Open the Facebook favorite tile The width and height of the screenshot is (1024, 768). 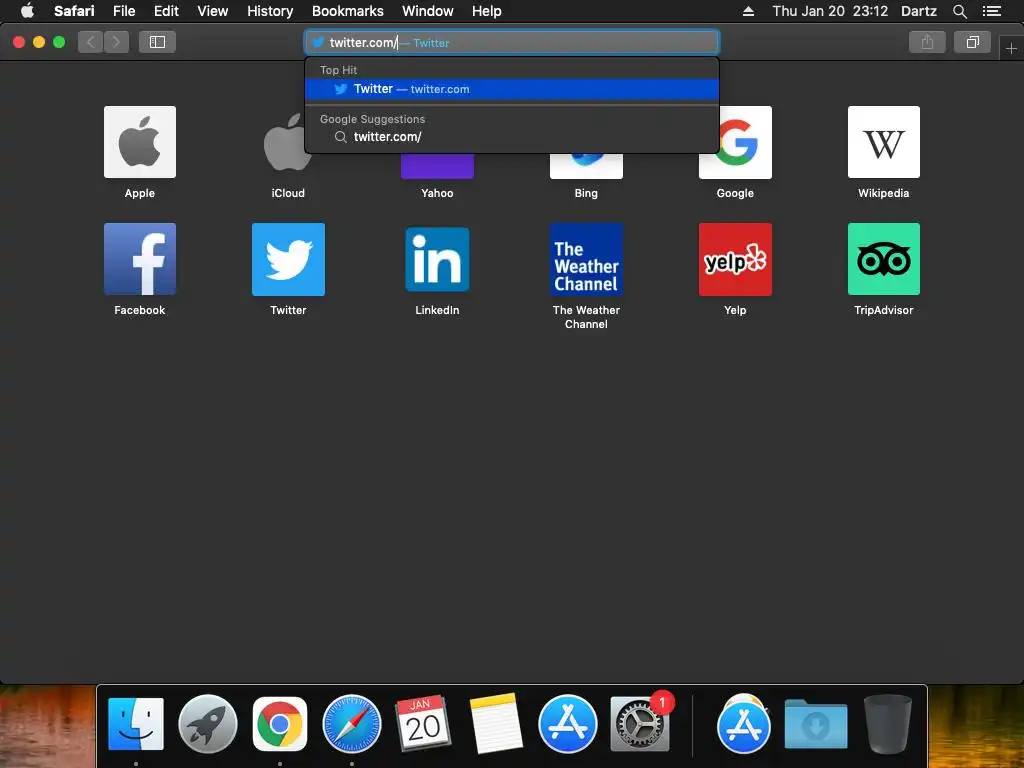(140, 259)
